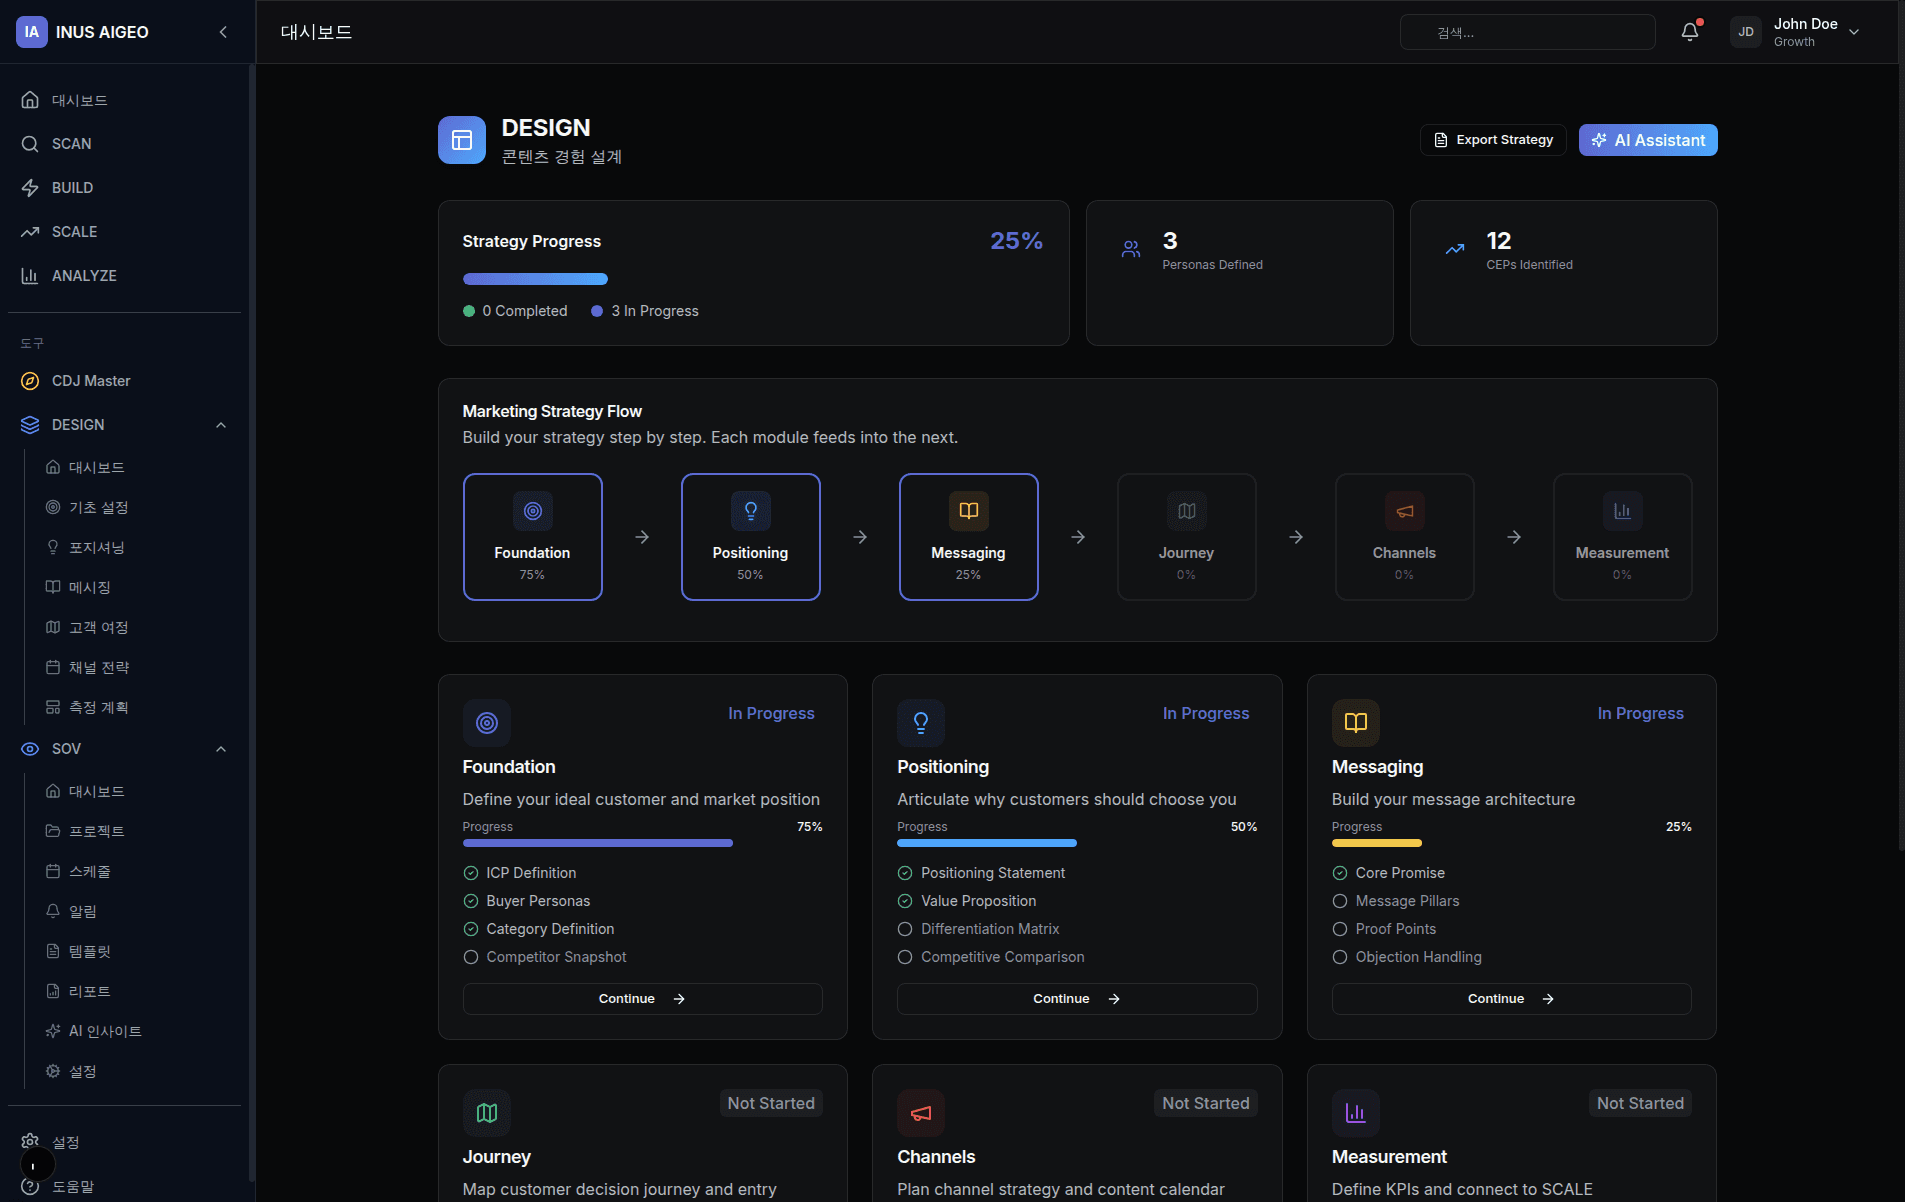Open the AI Assistant
This screenshot has height=1202, width=1905.
pyautogui.click(x=1647, y=140)
